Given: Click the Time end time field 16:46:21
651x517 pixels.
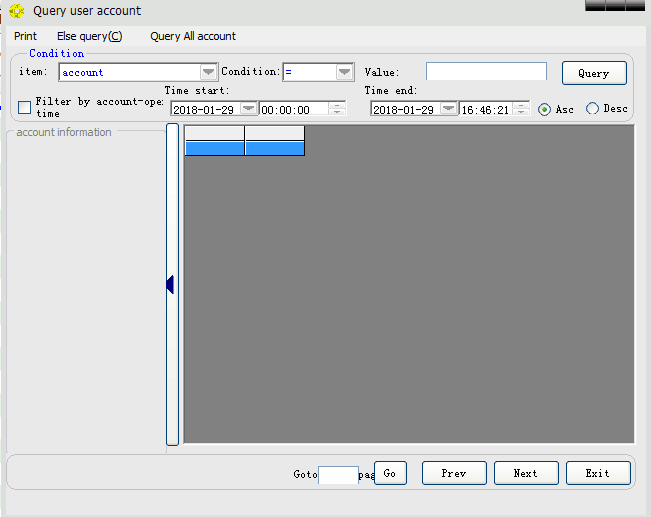Looking at the screenshot, I should (486, 109).
